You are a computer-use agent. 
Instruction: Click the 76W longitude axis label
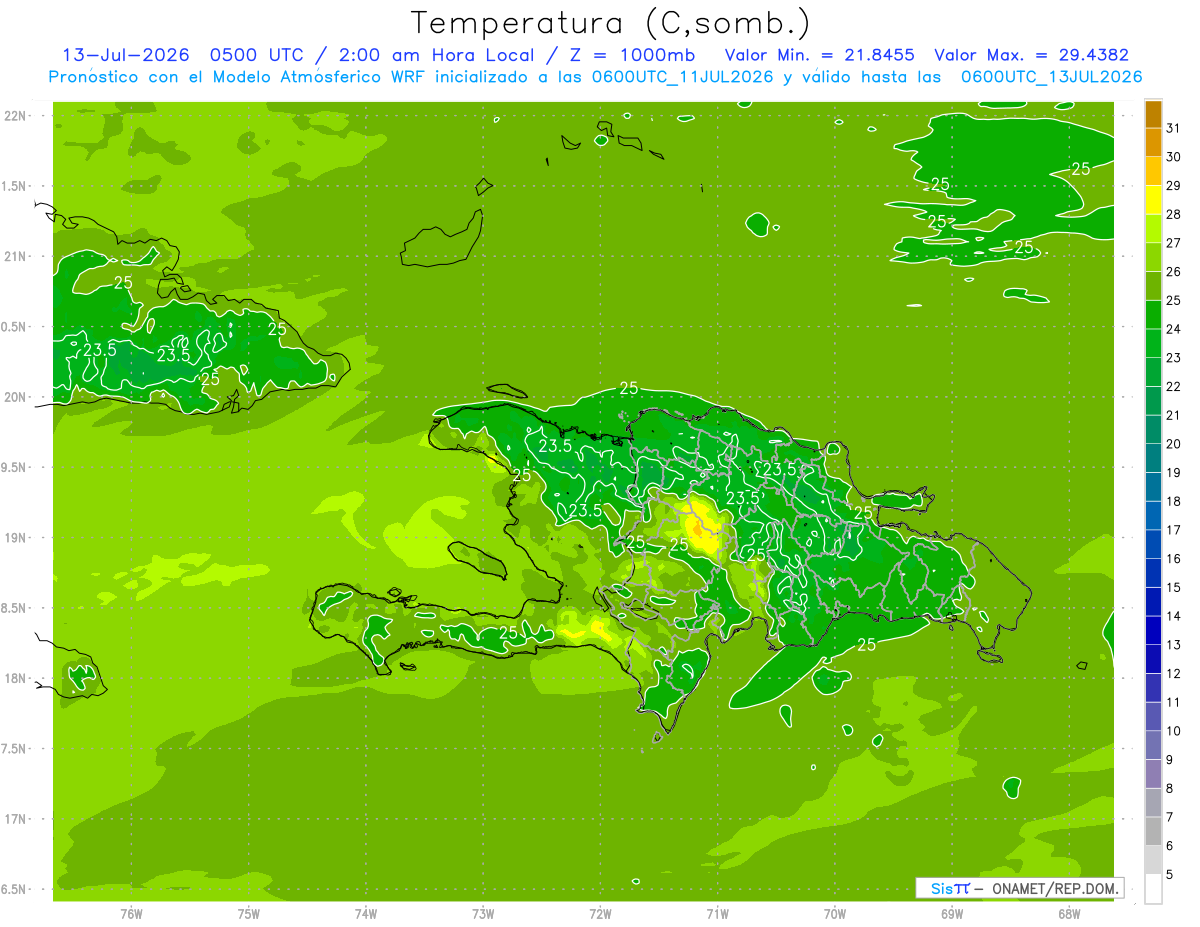tap(131, 913)
